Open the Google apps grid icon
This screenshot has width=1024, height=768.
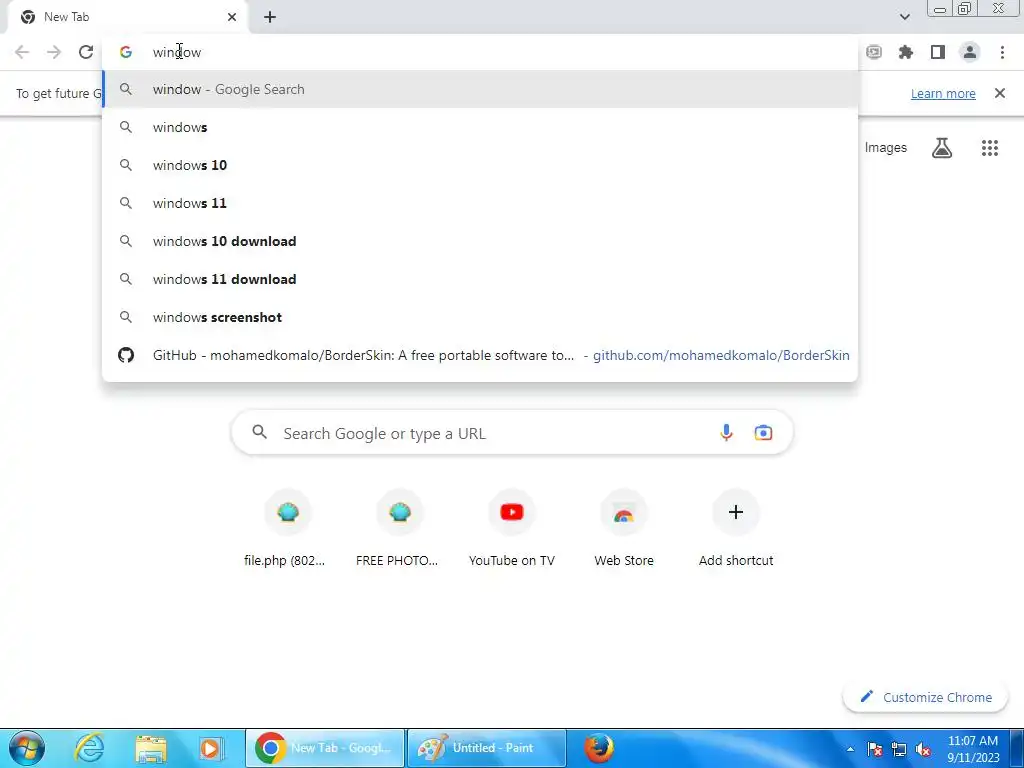pyautogui.click(x=990, y=148)
